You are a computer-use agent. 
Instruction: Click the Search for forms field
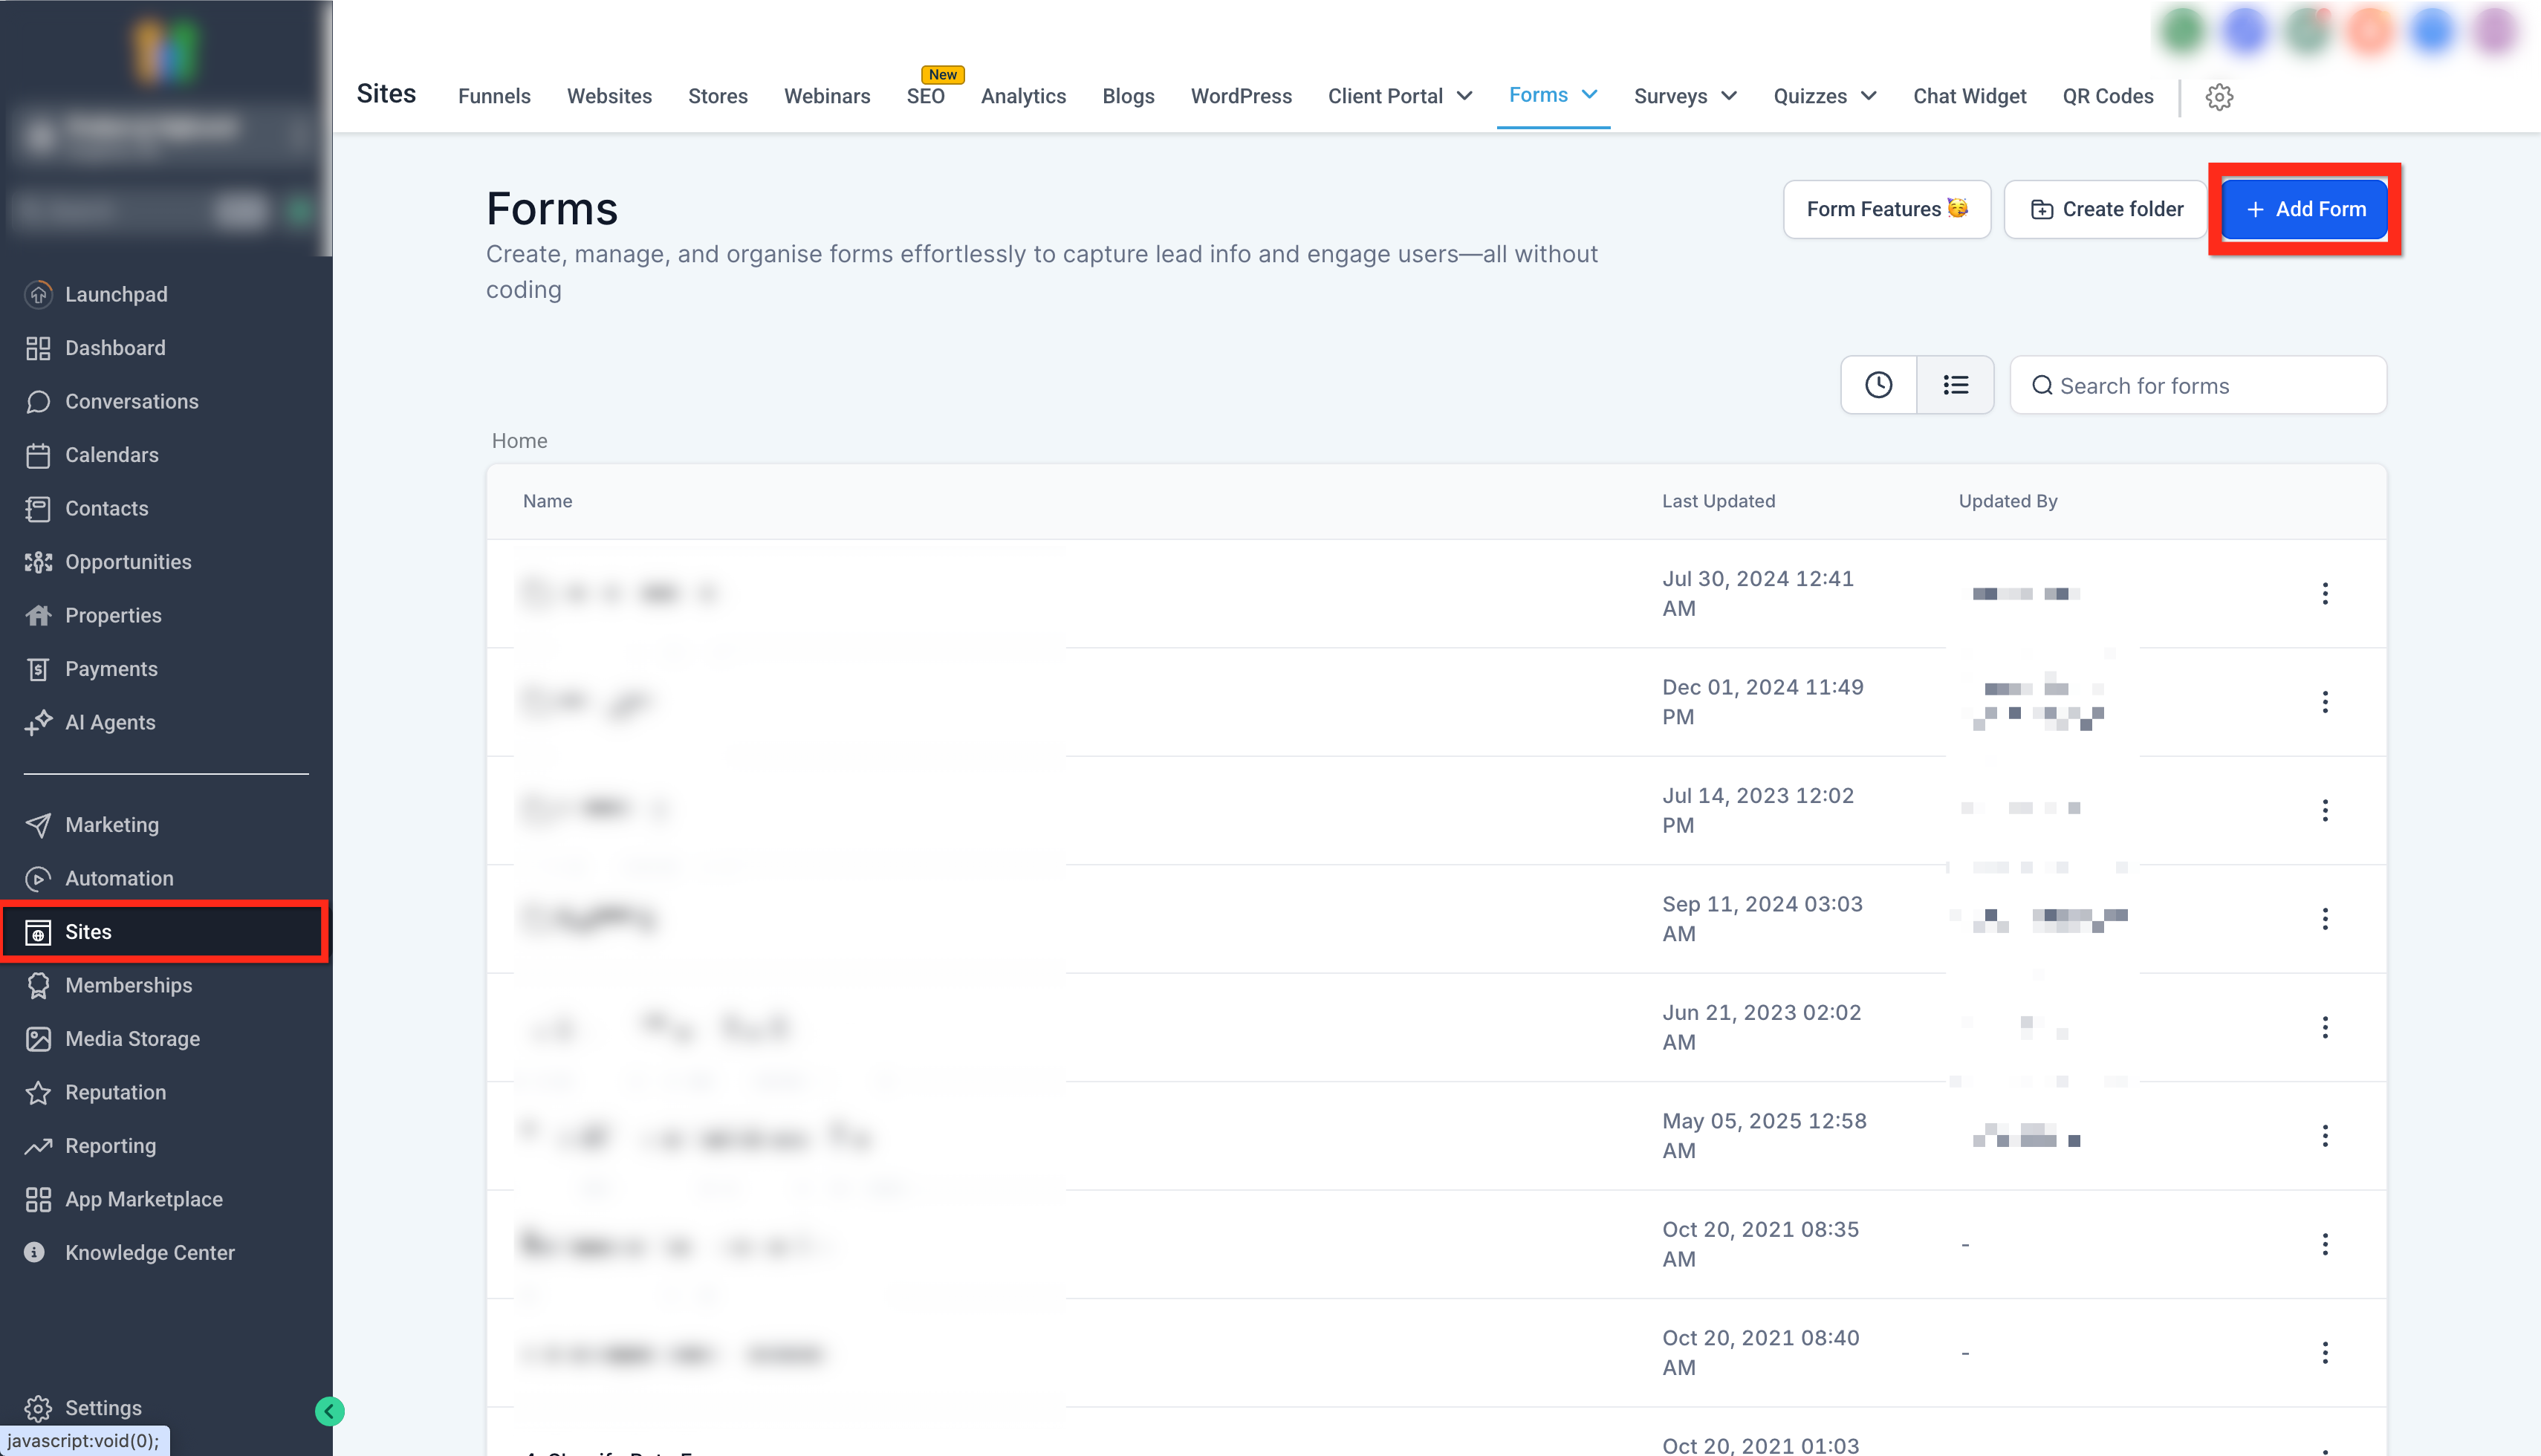(x=2198, y=386)
